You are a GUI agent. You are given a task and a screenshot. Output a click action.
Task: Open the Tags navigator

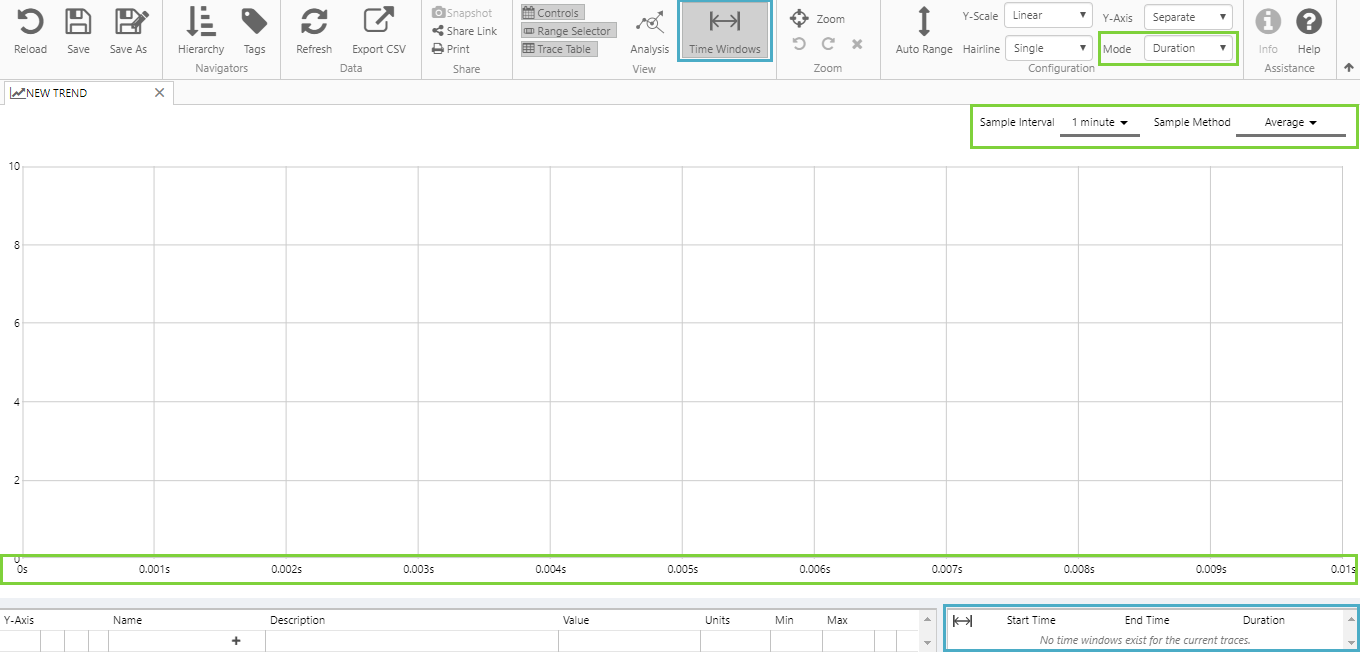(x=254, y=23)
